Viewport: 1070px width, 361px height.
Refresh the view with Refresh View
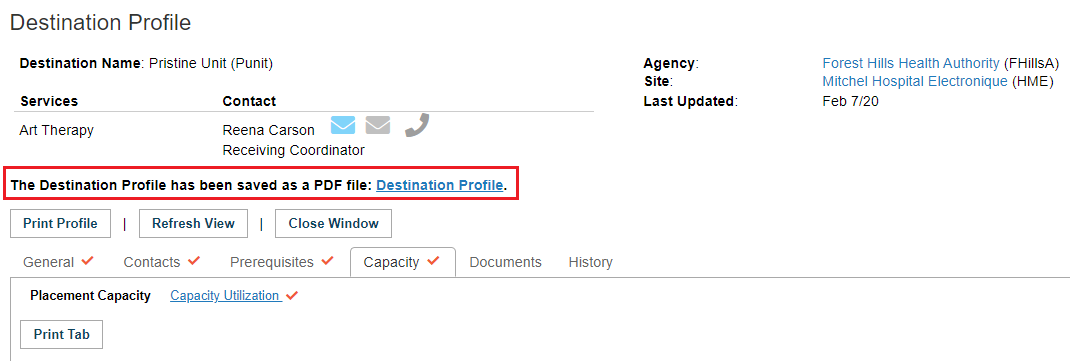click(193, 223)
